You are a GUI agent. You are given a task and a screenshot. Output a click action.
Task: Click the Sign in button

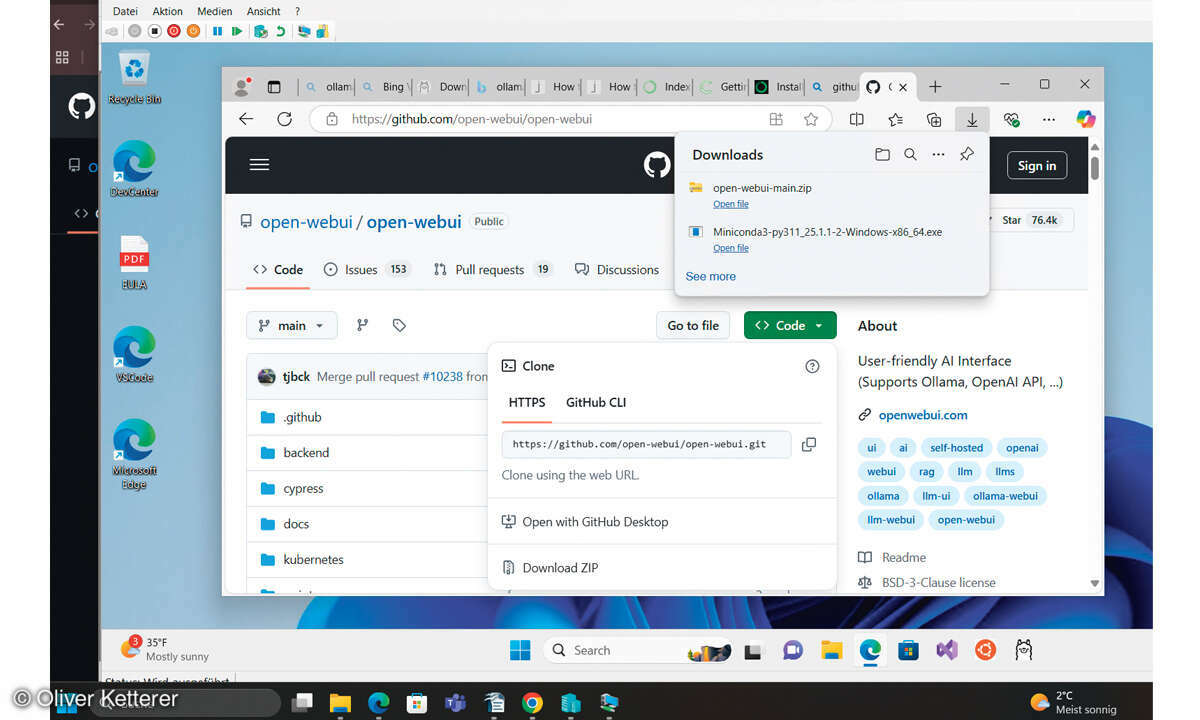[1036, 166]
